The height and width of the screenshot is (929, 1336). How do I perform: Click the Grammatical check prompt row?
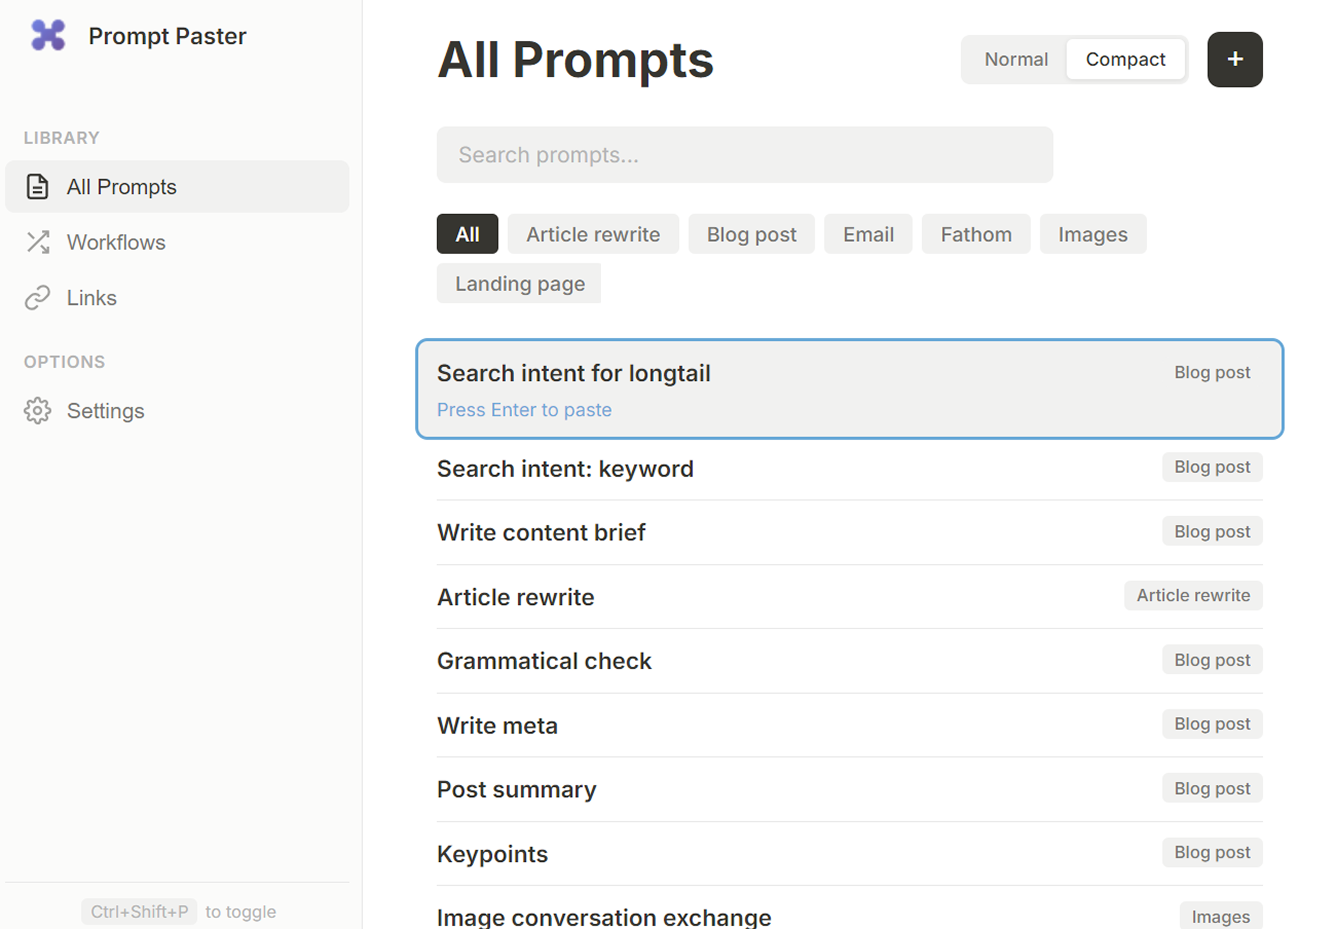point(544,660)
